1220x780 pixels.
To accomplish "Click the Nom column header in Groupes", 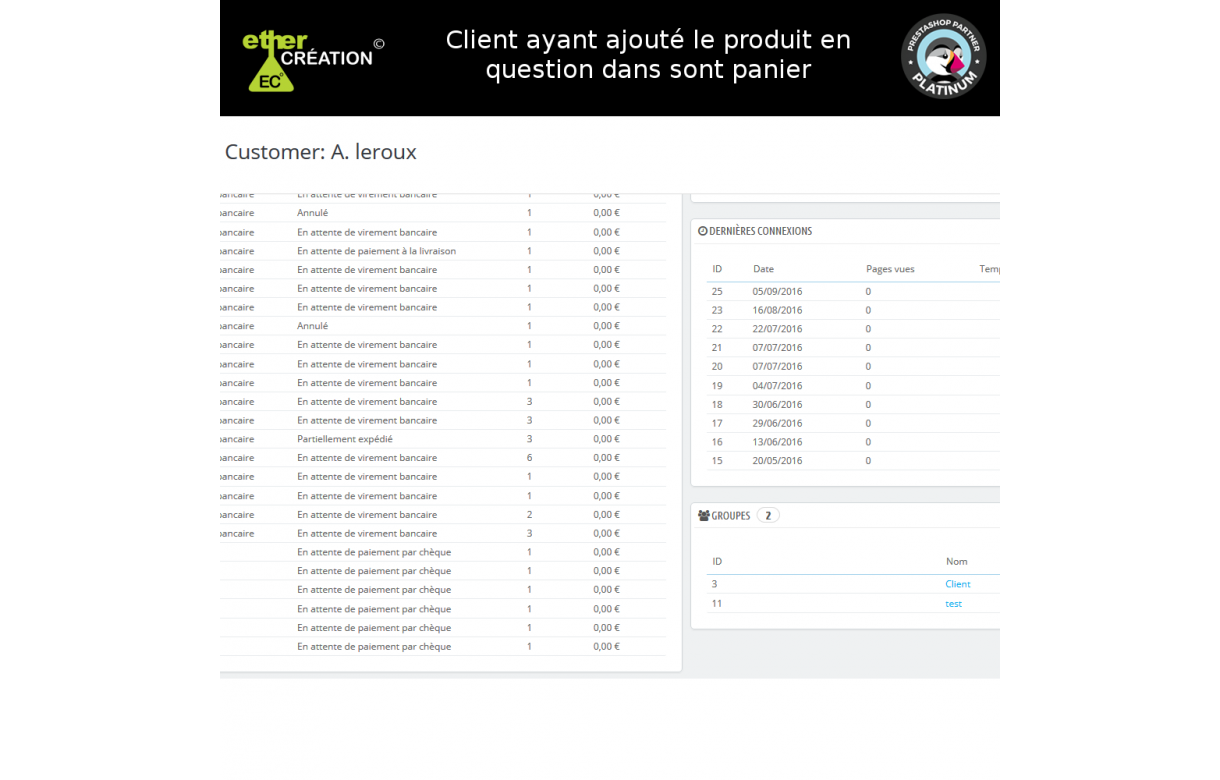I will pos(956,562).
